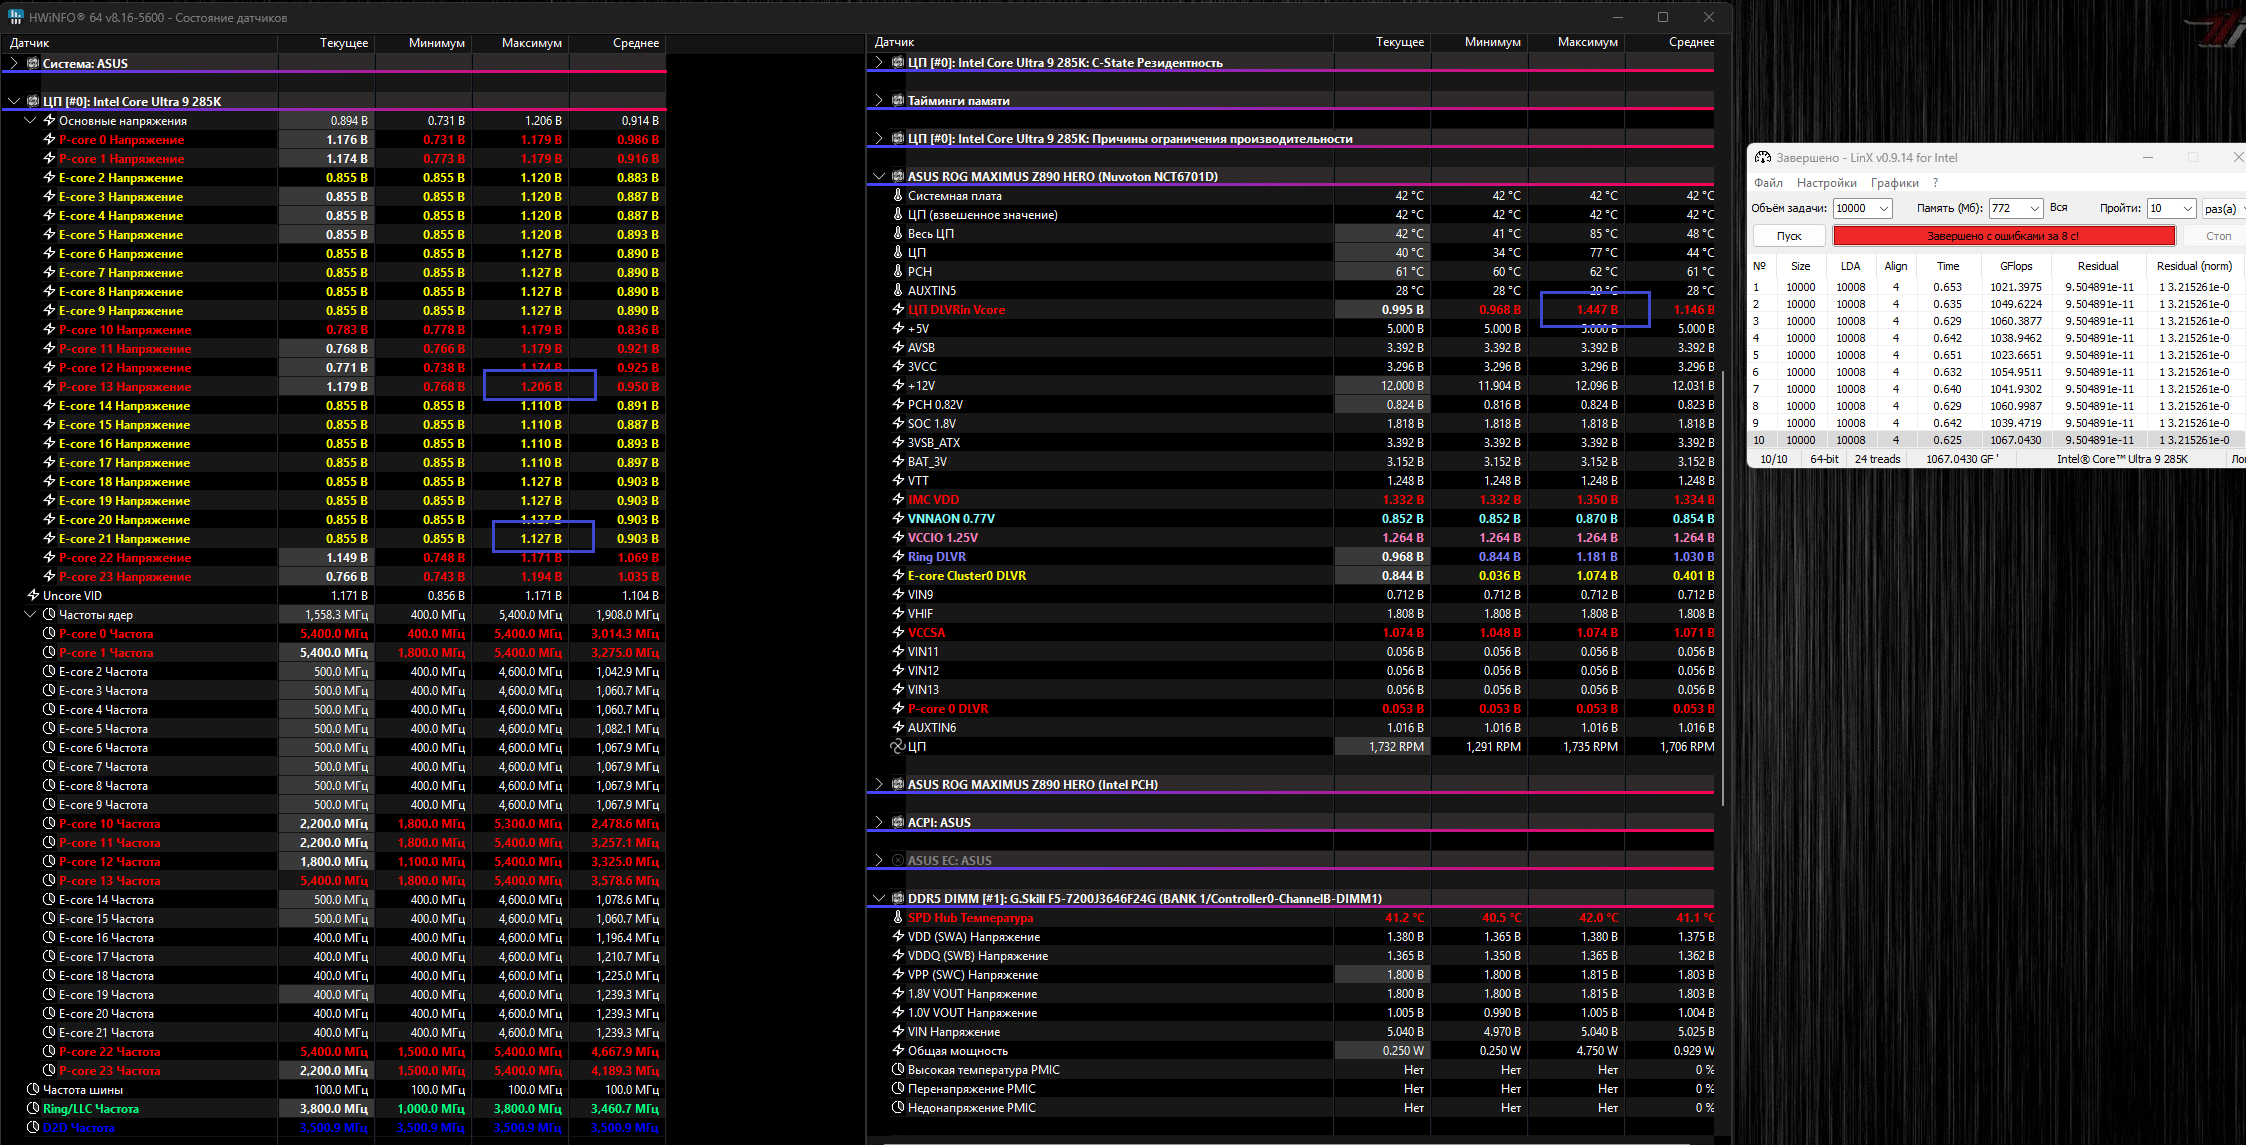This screenshot has height=1145, width=2246.
Task: Click the chip icon for Система: ASUS
Action: pyautogui.click(x=32, y=63)
